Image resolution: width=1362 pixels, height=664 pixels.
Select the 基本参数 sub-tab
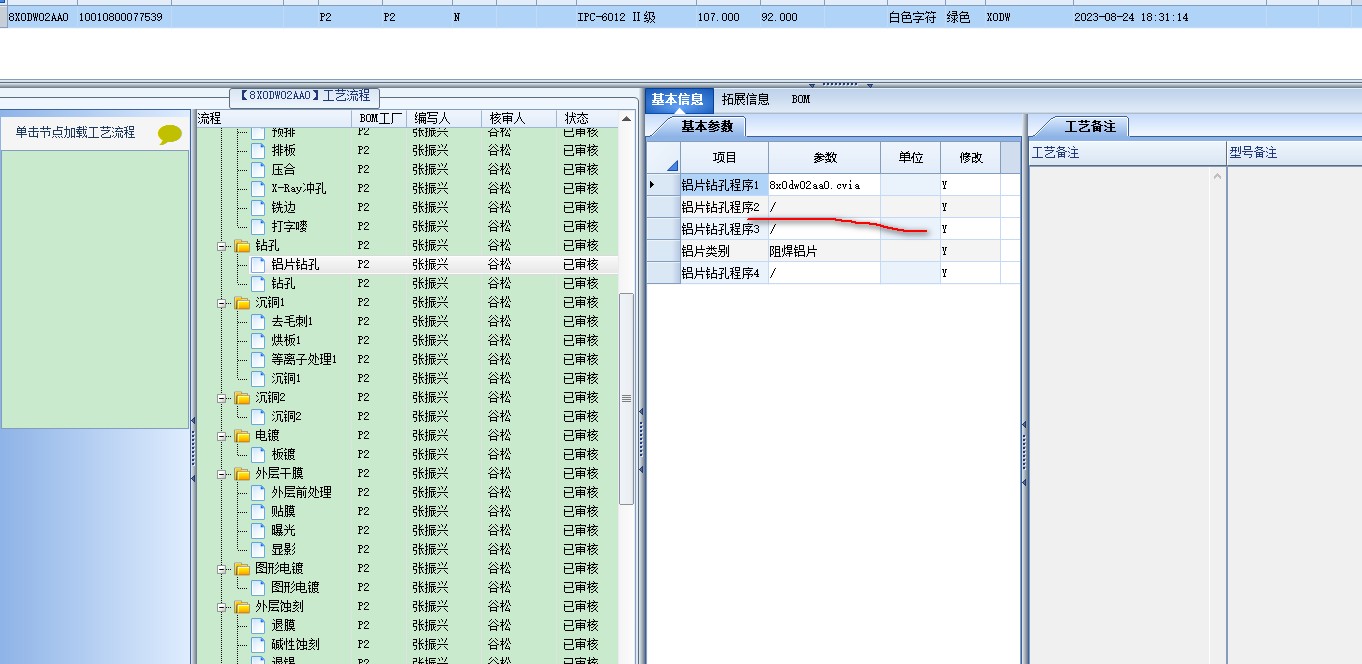coord(706,127)
